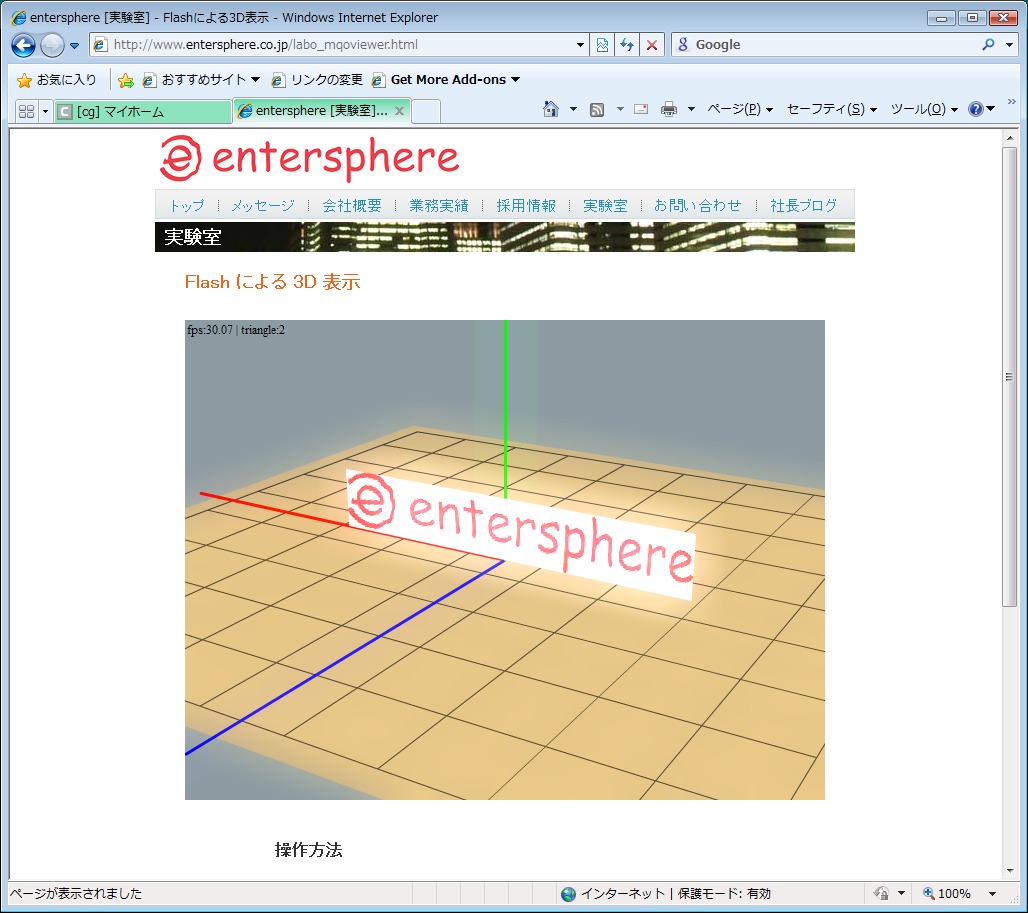Open the ページ(P) menu
The height and width of the screenshot is (913, 1028).
(740, 109)
